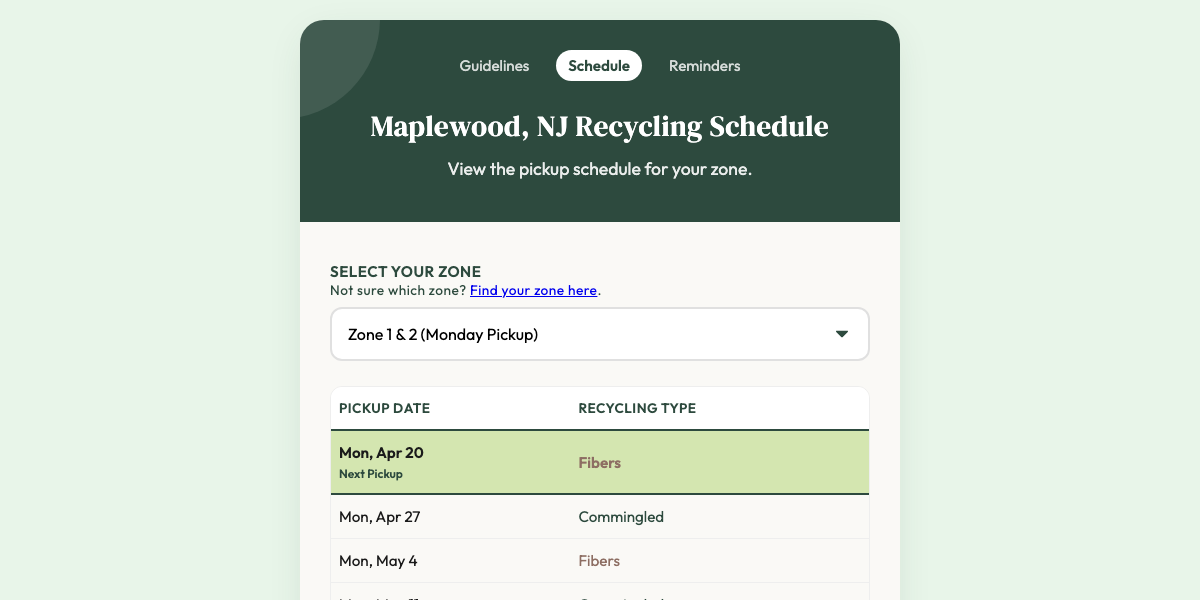Click the "Maplewood, NJ Recycling Schedule" heading

[x=599, y=127]
